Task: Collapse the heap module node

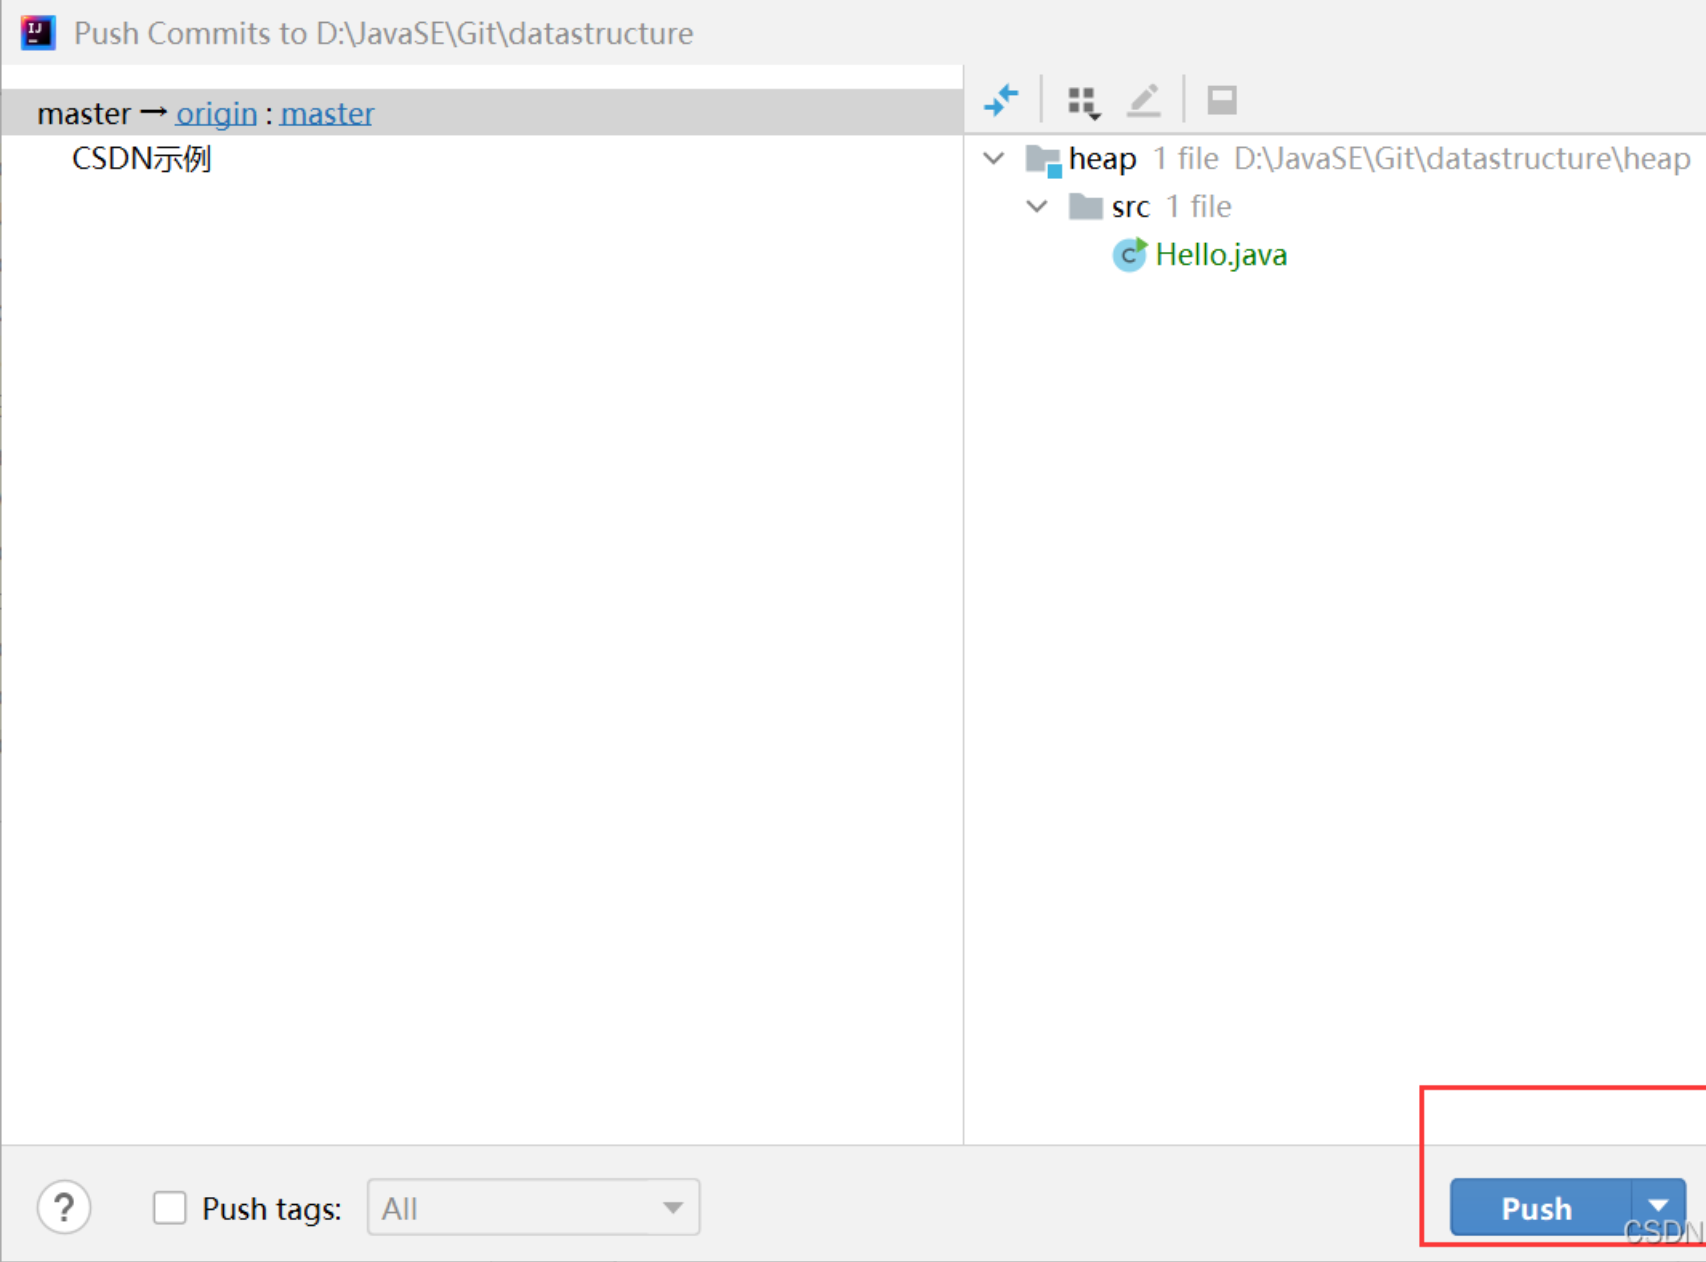Action: [994, 158]
